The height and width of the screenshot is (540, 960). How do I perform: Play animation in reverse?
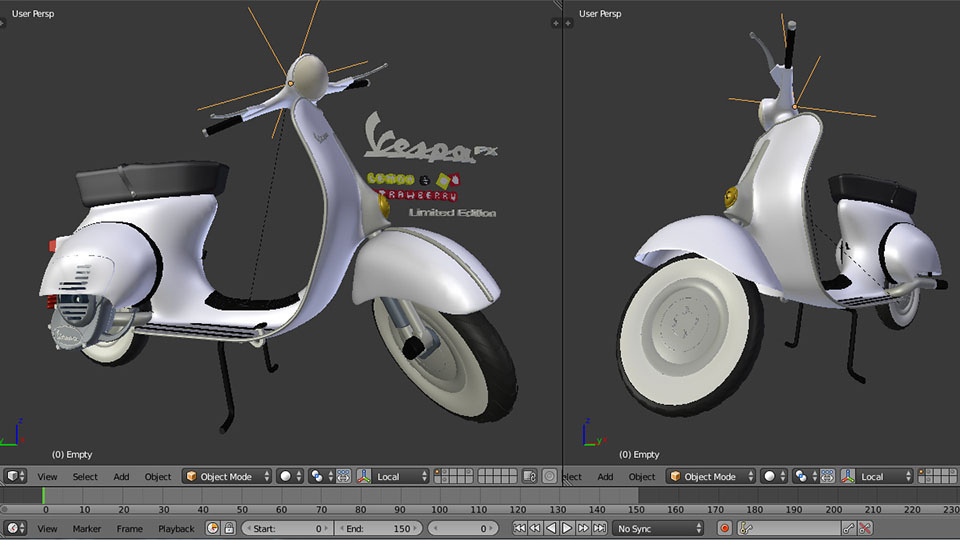(x=551, y=528)
